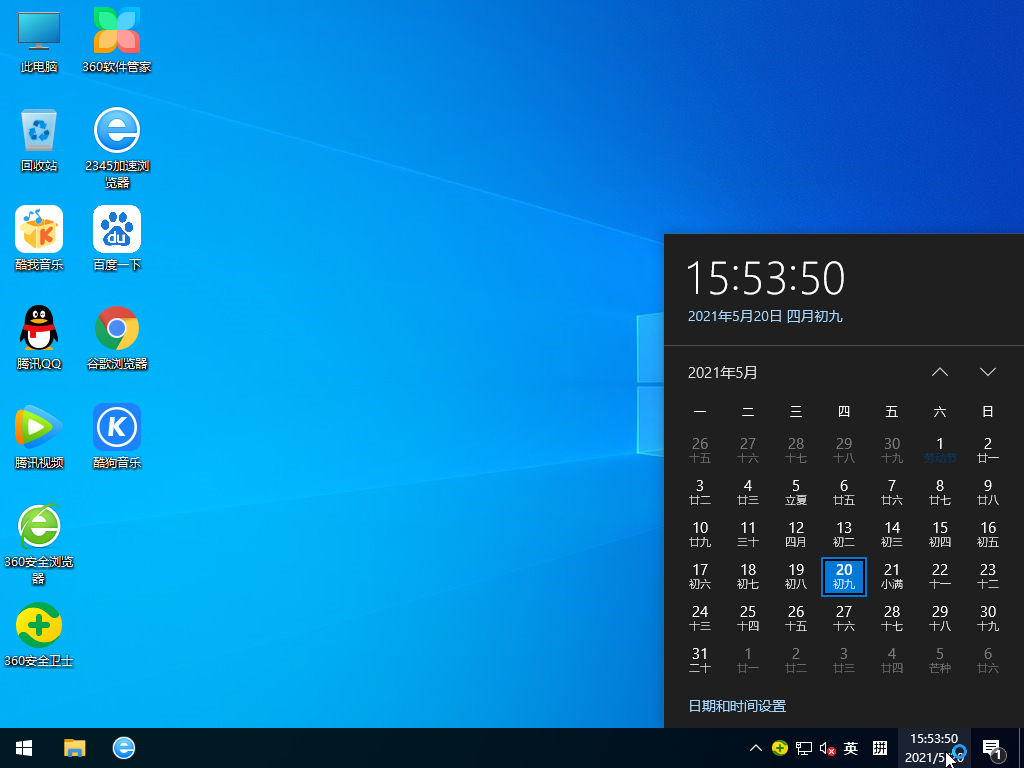Select May 3 廿二 in calendar
Image resolution: width=1024 pixels, height=768 pixels.
coord(700,492)
